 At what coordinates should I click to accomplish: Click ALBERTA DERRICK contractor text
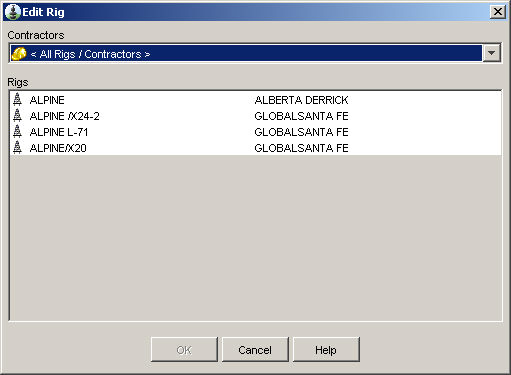(x=301, y=100)
